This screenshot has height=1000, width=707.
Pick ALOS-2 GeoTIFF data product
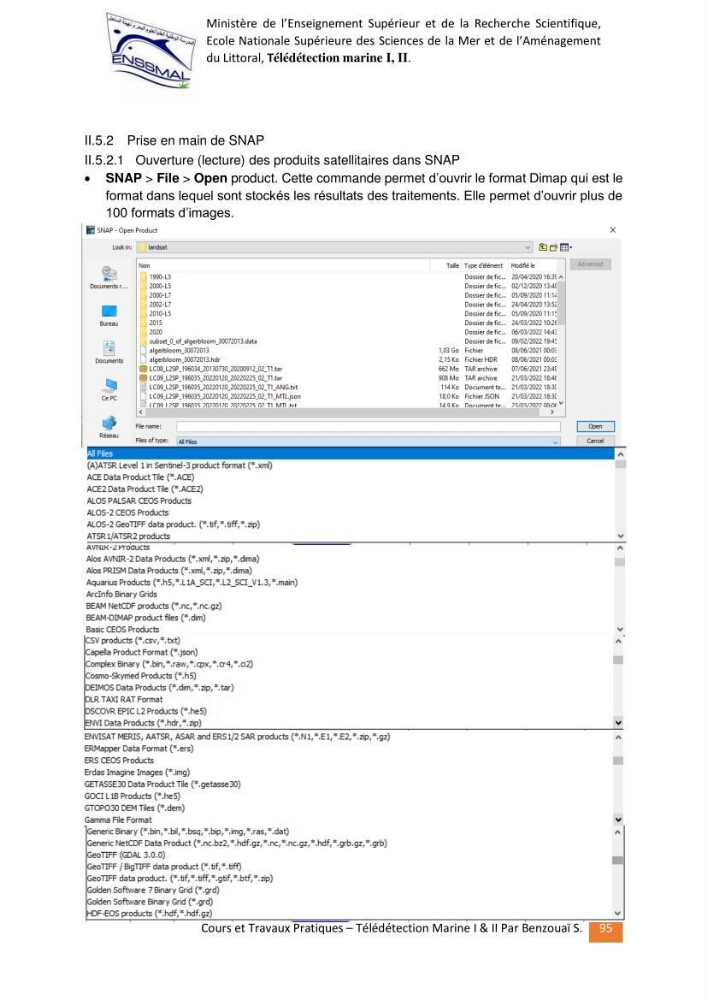[x=173, y=524]
